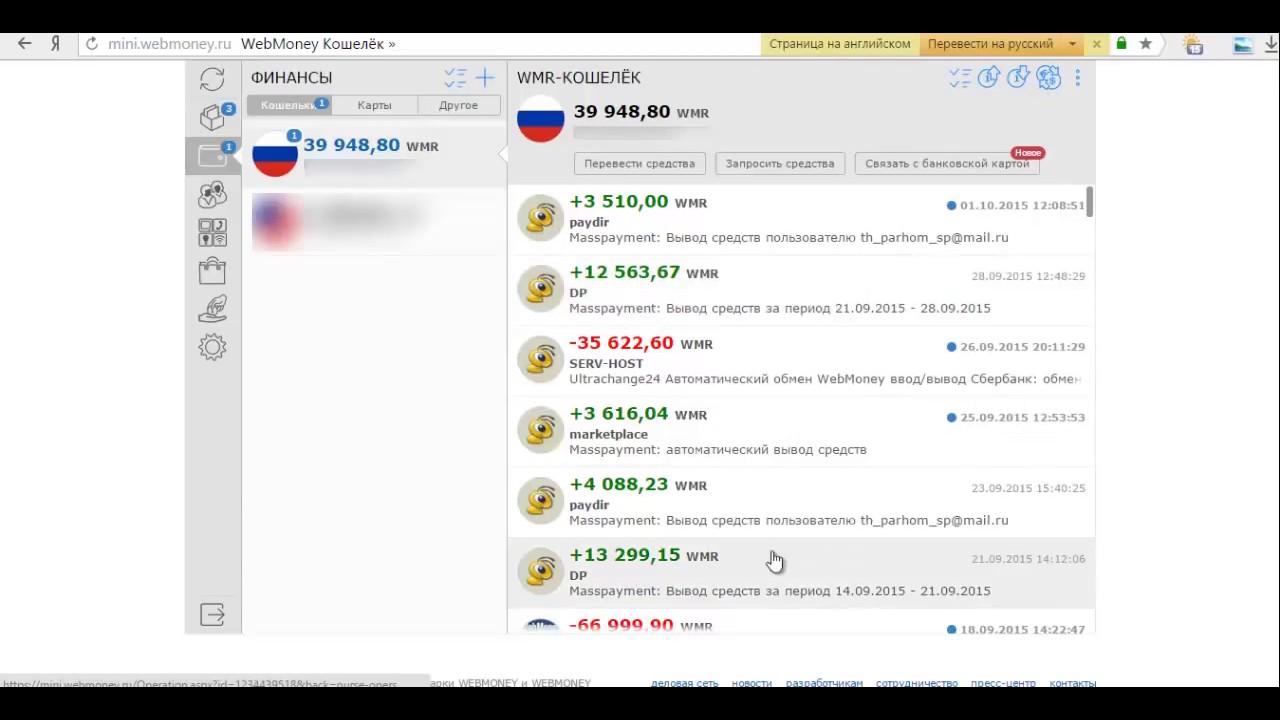1280x720 pixels.
Task: Click the marketplace sender name
Action: click(x=608, y=434)
